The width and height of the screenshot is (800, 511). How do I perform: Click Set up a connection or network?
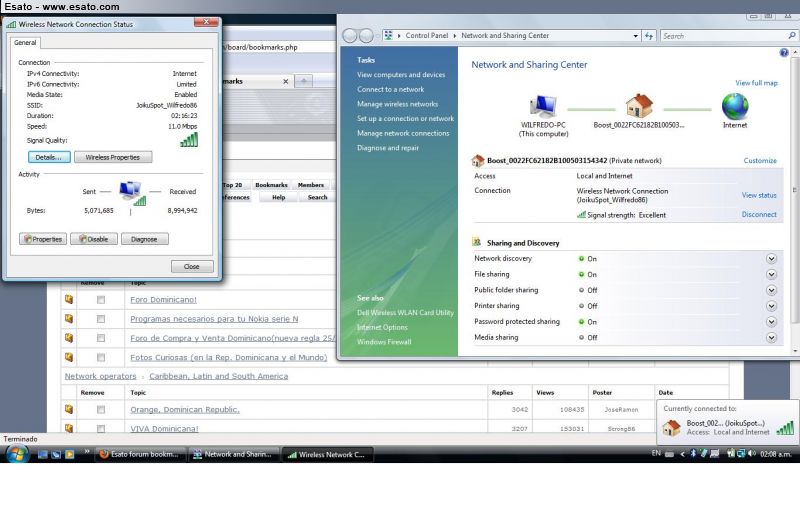click(405, 118)
